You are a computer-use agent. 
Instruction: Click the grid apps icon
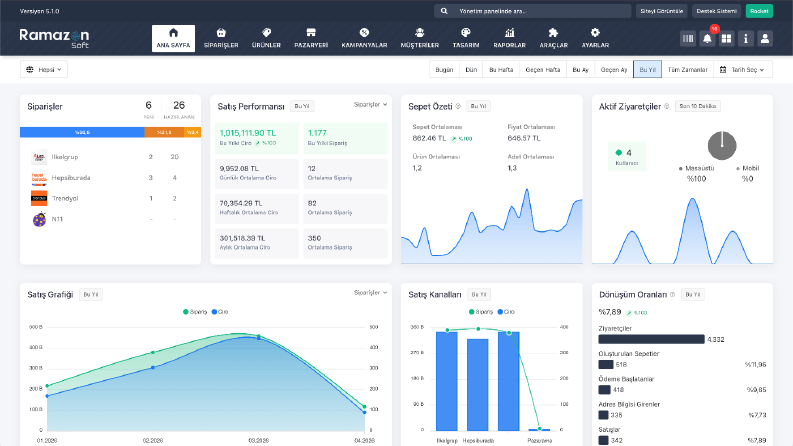pos(726,38)
